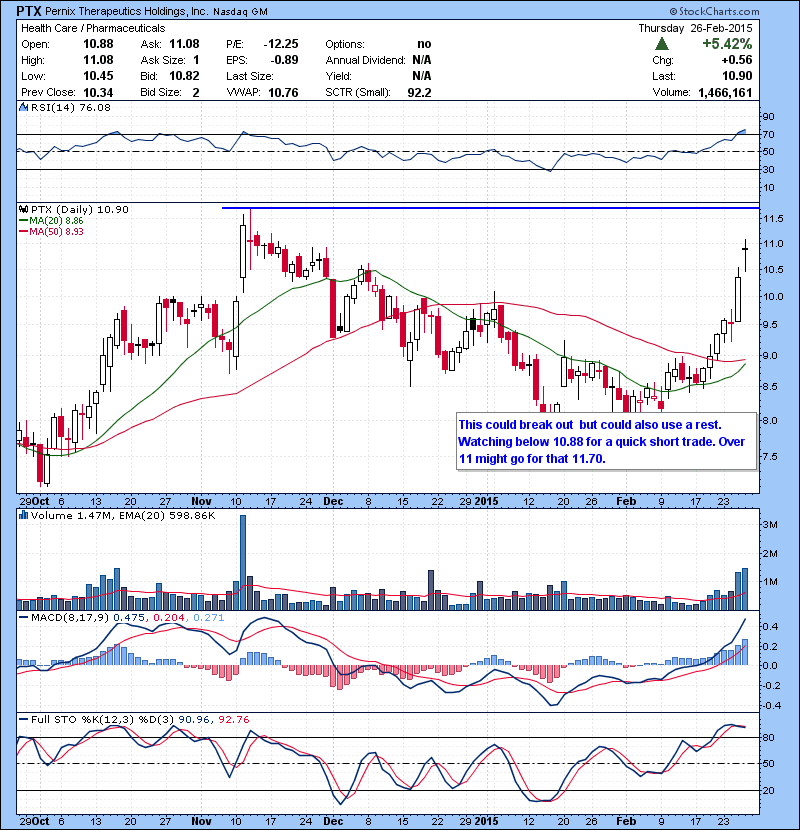Click the PTX (Daily) 10.90 chart title
Image resolution: width=800 pixels, height=830 pixels.
point(79,210)
